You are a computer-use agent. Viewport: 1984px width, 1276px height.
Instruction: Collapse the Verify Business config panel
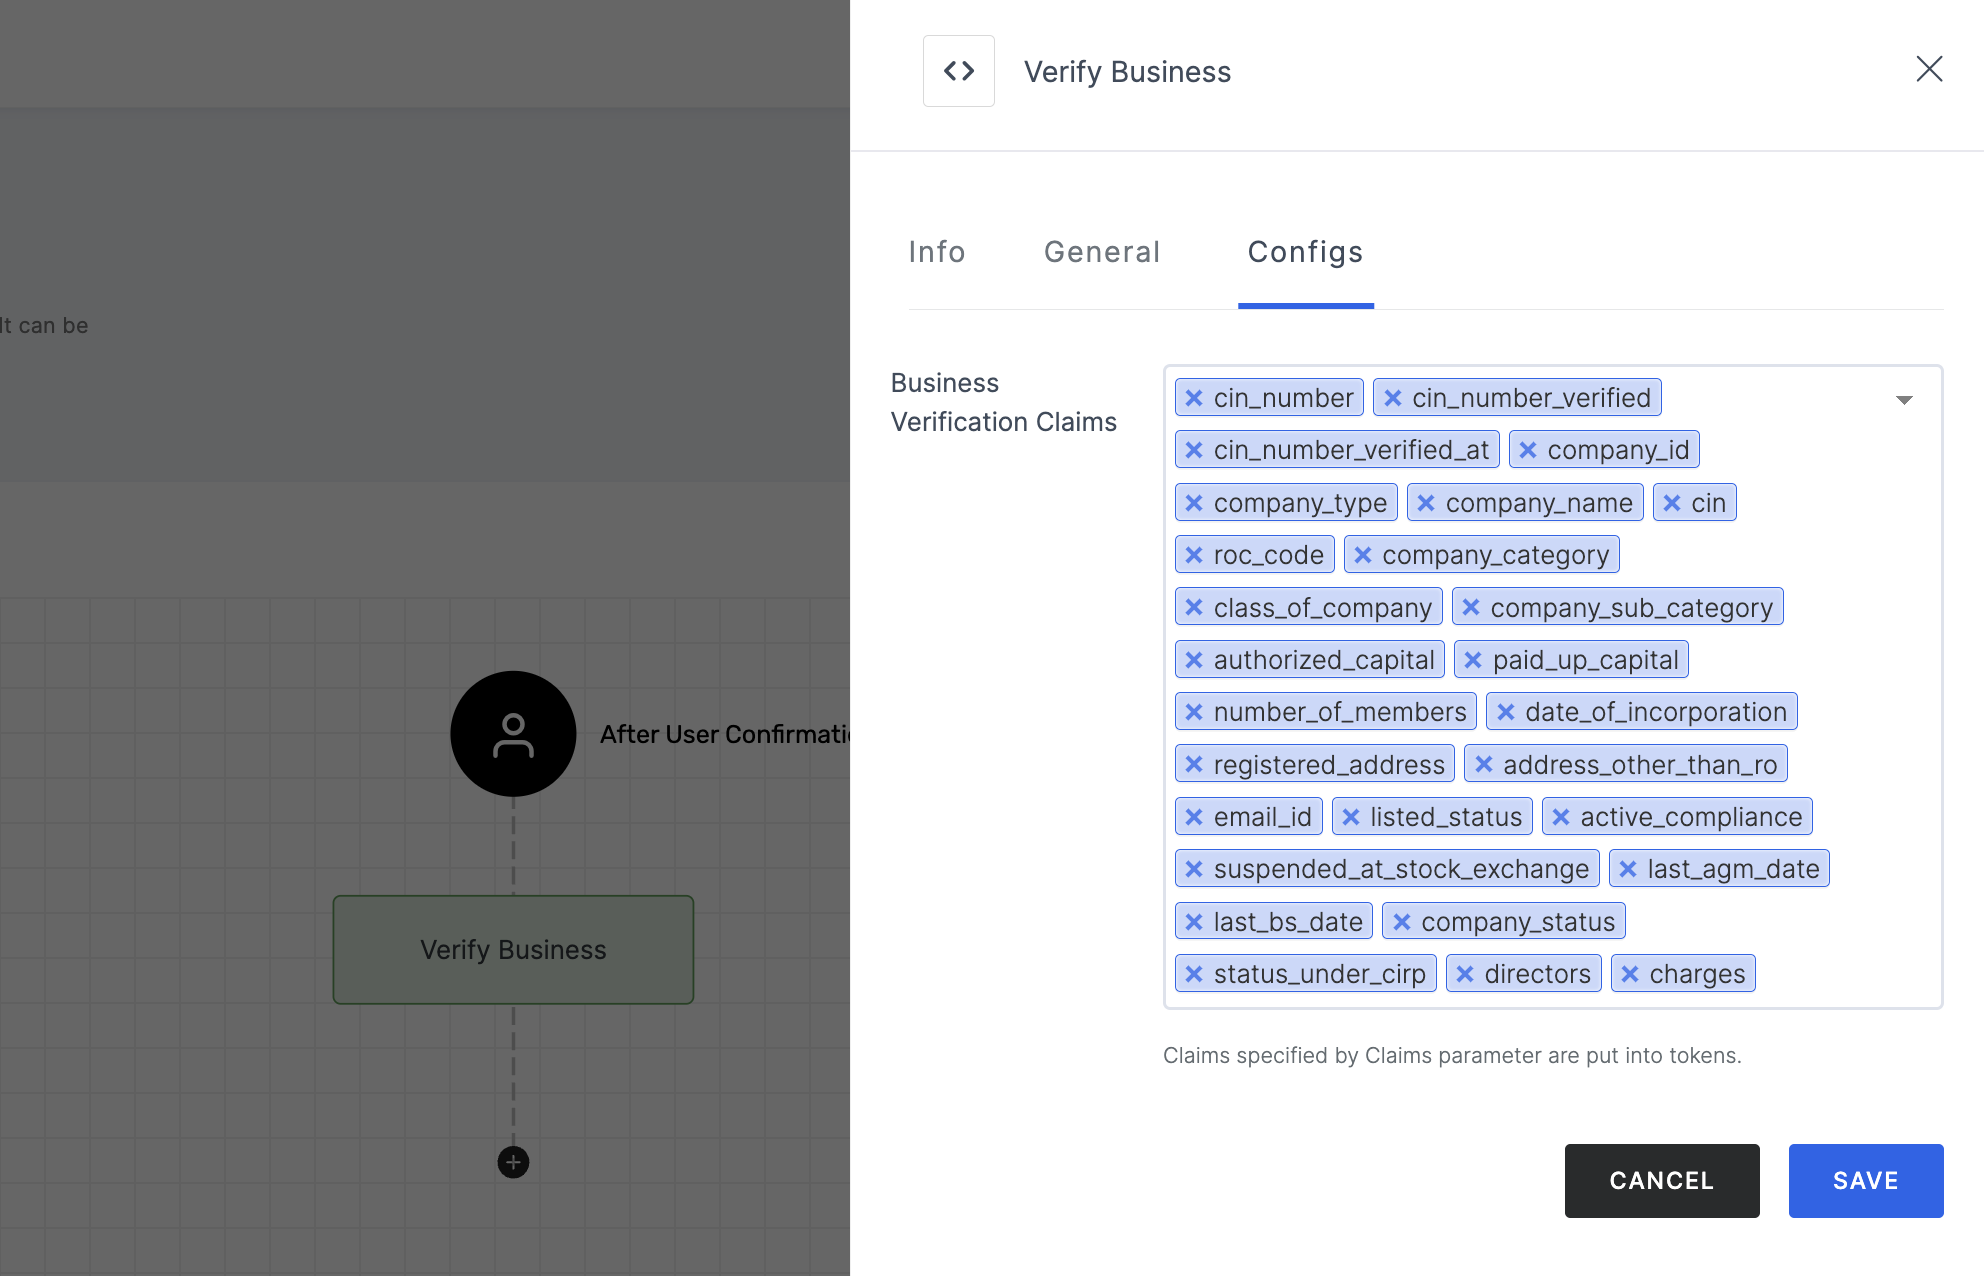pos(1928,68)
